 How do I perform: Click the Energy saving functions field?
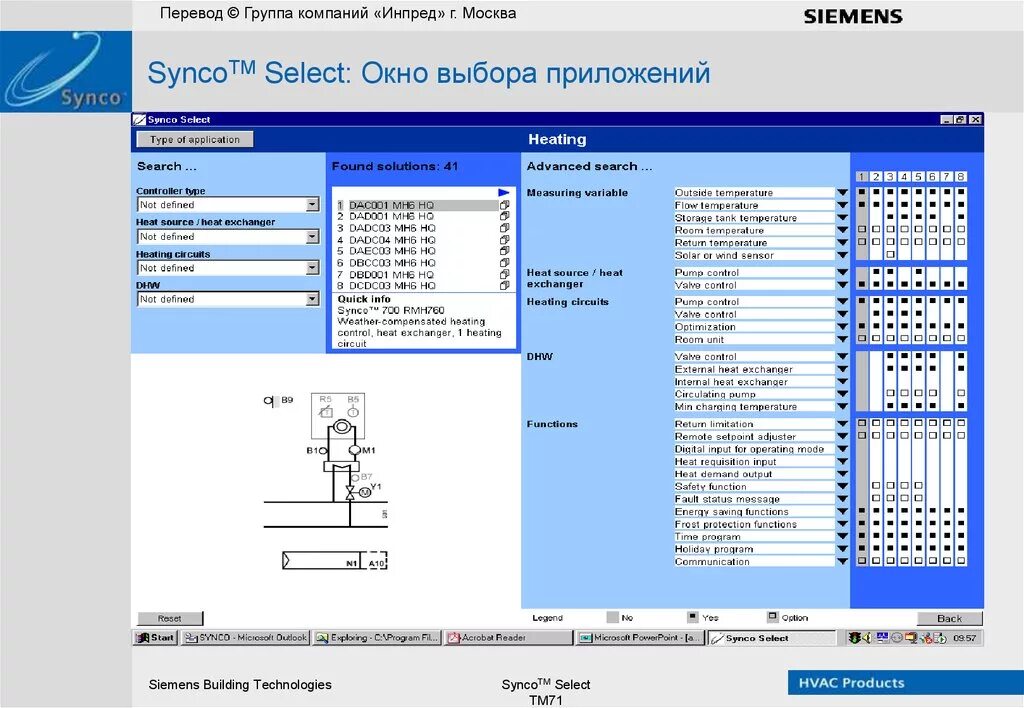tap(754, 512)
